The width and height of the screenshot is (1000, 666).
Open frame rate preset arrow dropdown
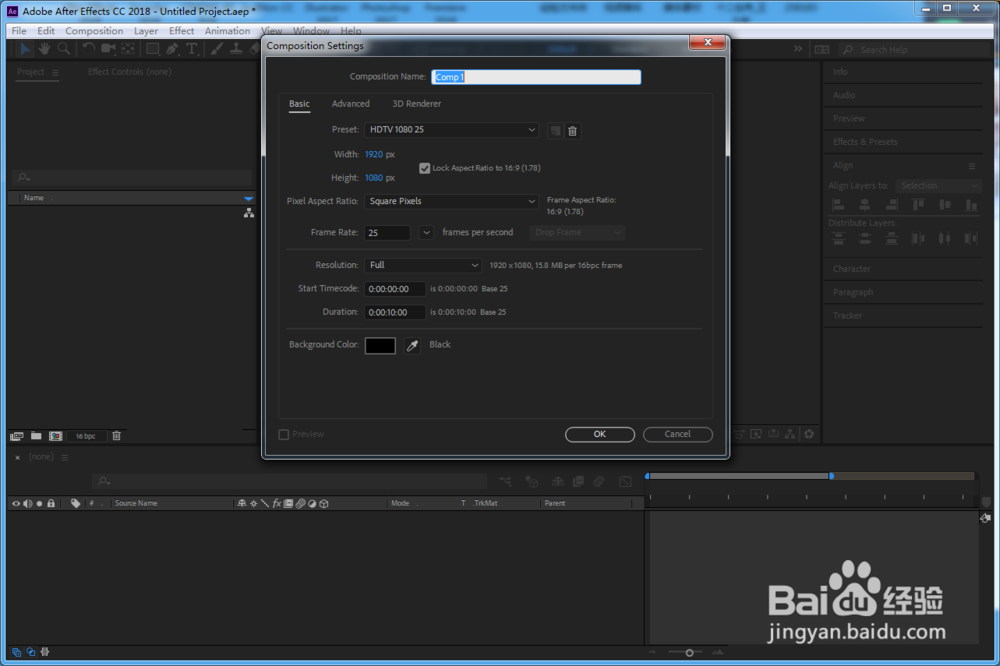(x=427, y=233)
